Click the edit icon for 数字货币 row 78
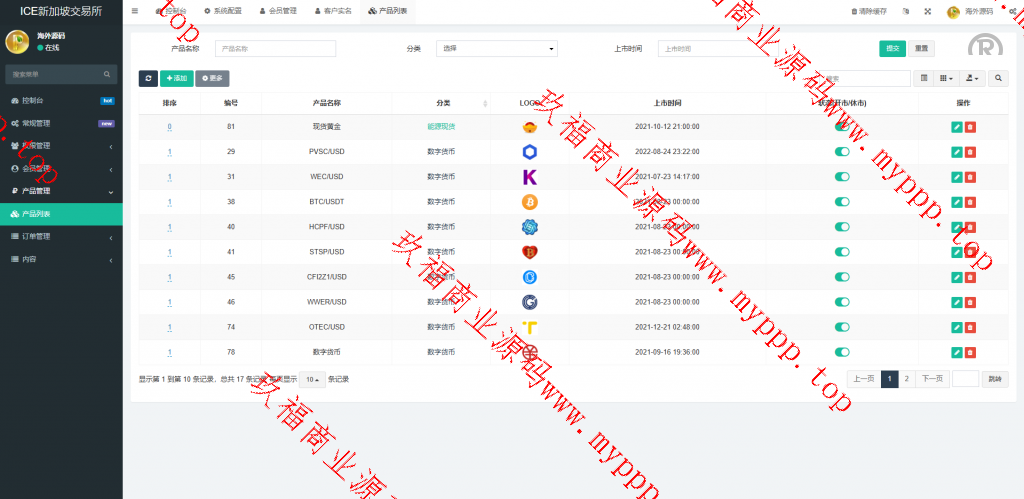Screen dimensions: 1024x499 click(957, 352)
